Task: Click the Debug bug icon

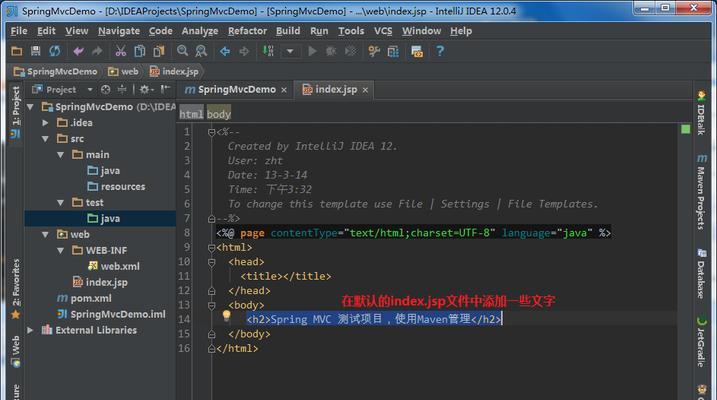Action: [x=331, y=51]
